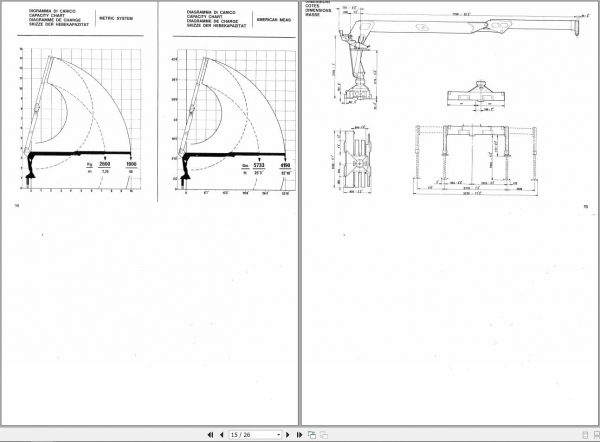This screenshot has height=442, width=600.
Task: Click the 5733 lbs value in American chart
Action: coord(259,165)
